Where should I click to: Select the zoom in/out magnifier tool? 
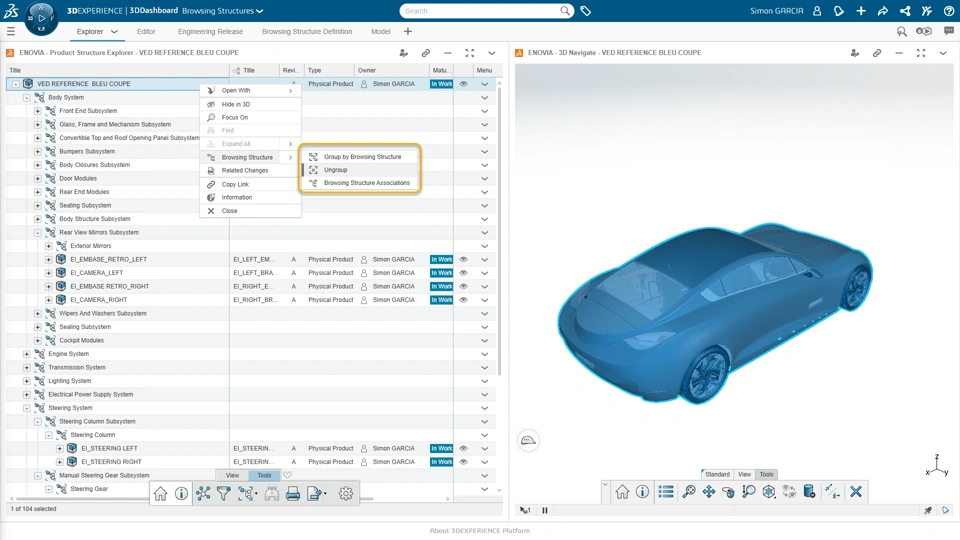[748, 492]
